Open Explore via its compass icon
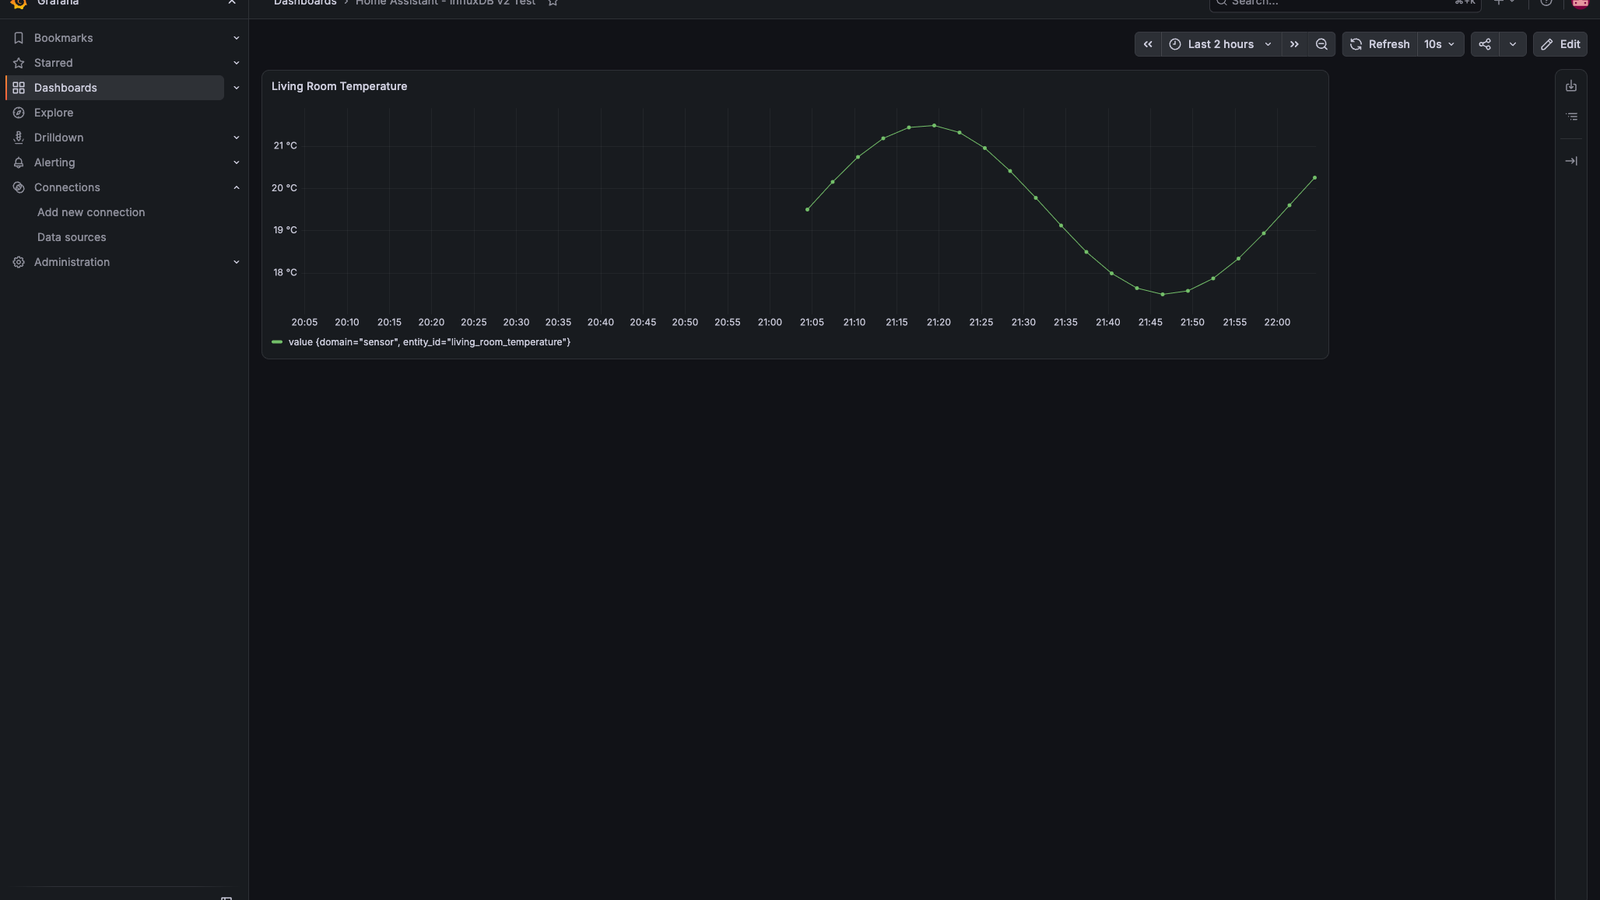Screen dimensions: 1600x900 pos(18,113)
